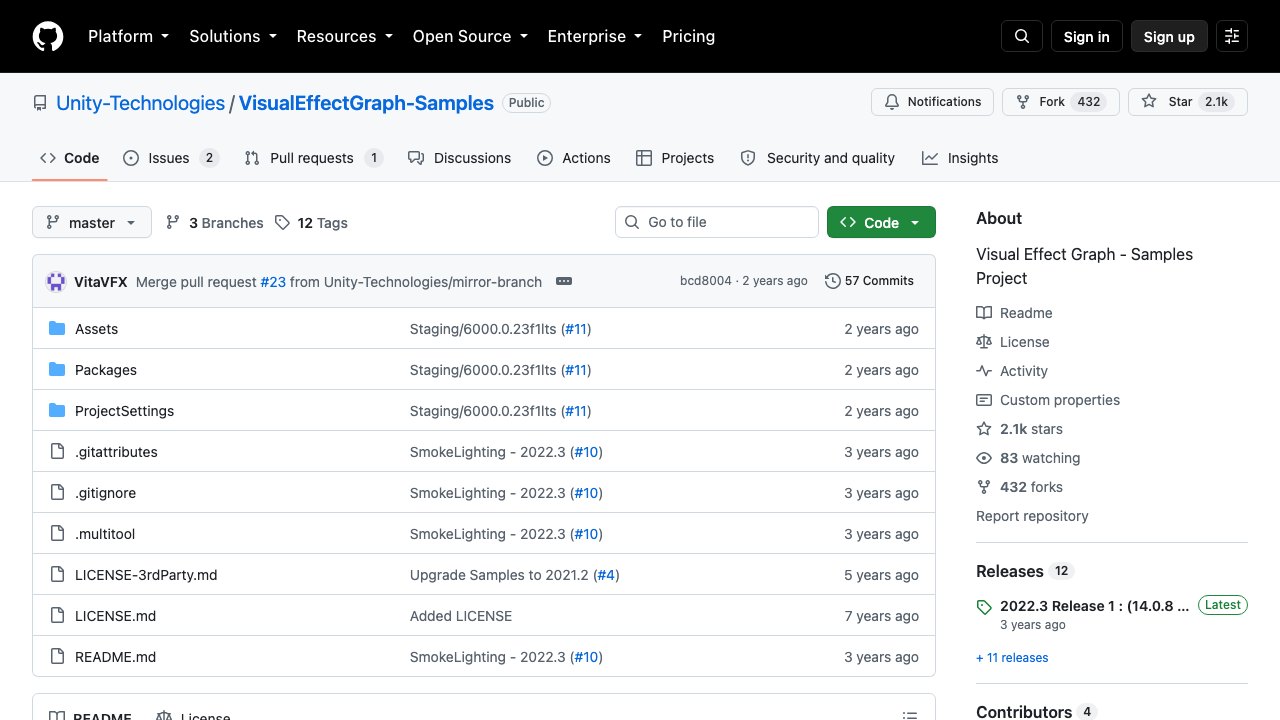Image resolution: width=1280 pixels, height=720 pixels.
Task: Open the green Code dropdown
Action: [881, 222]
